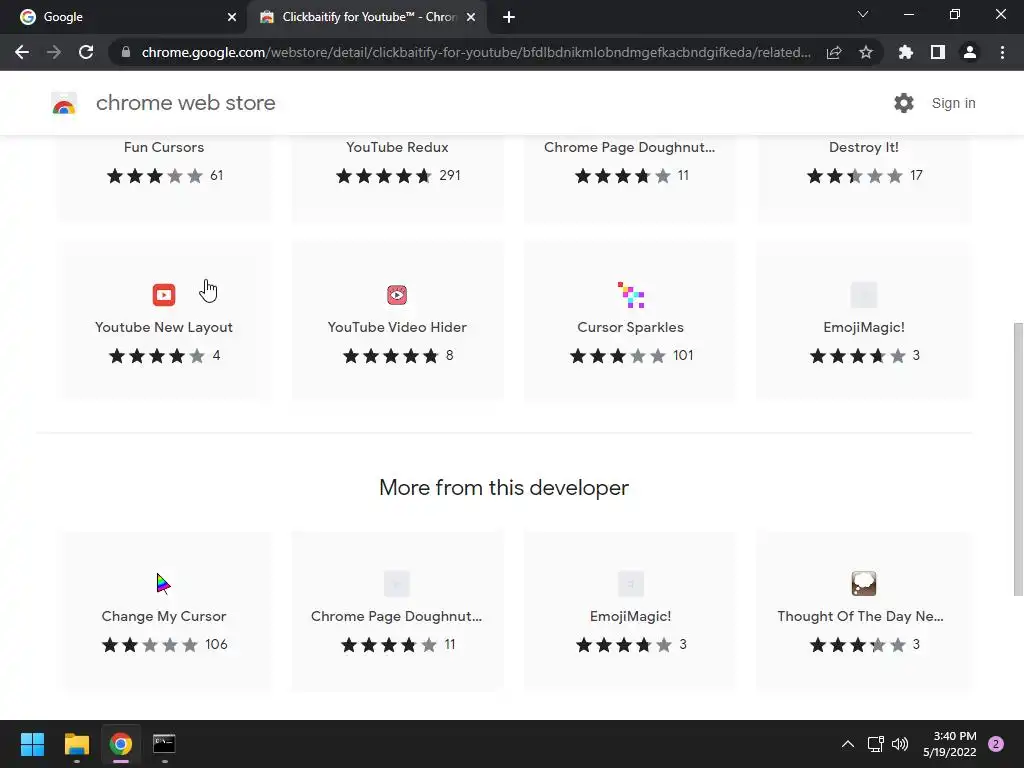Click the More from this developer heading
This screenshot has height=768, width=1024.
[504, 488]
